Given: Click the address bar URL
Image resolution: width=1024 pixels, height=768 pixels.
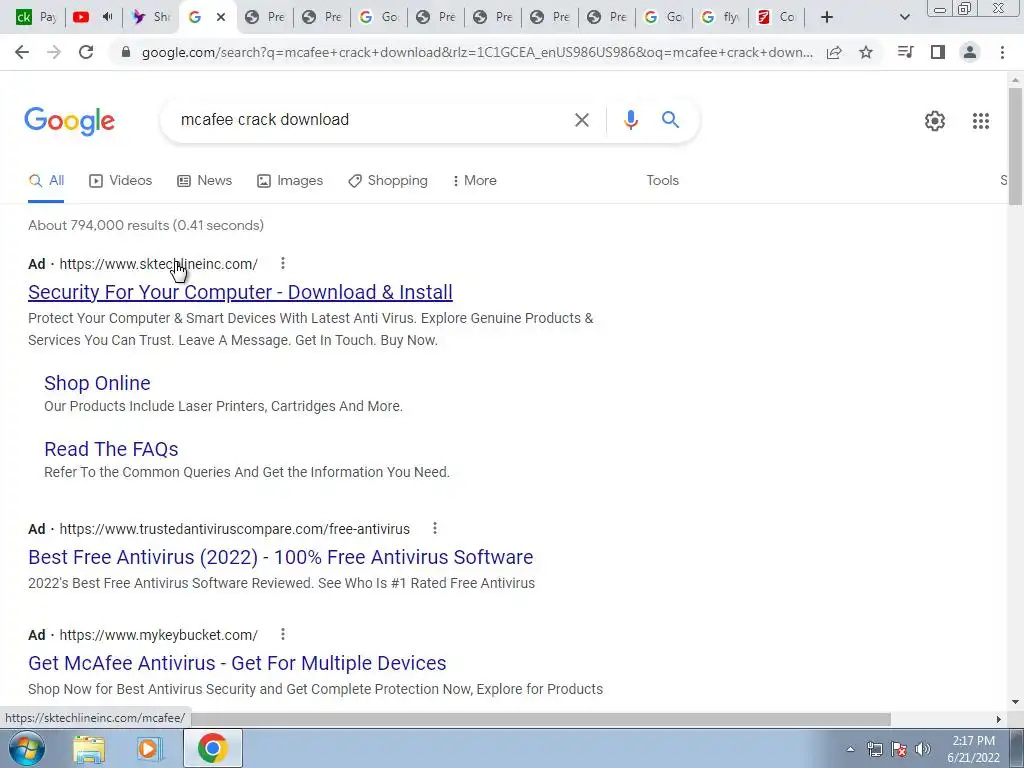Looking at the screenshot, I should click(477, 52).
